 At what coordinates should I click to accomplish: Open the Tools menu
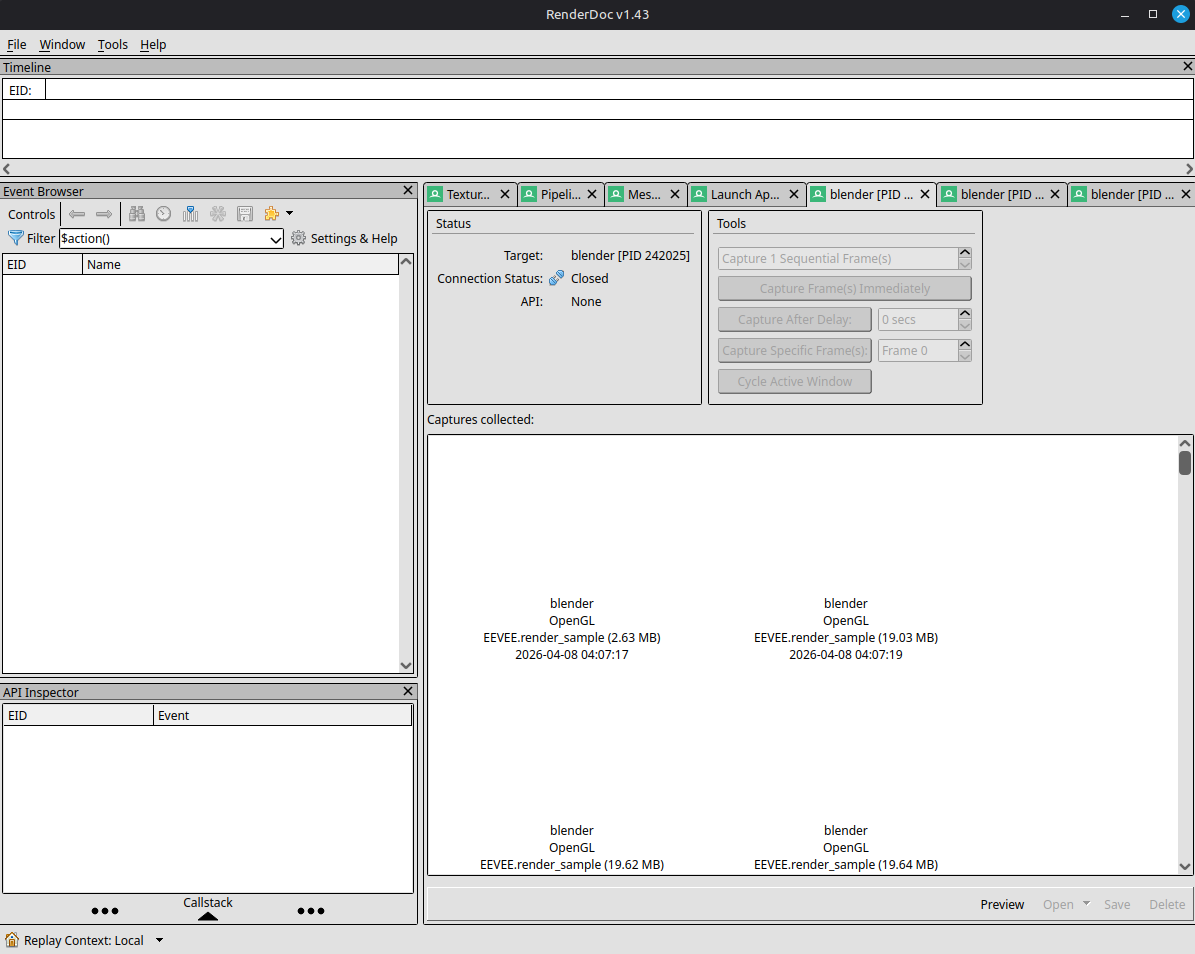(x=113, y=44)
